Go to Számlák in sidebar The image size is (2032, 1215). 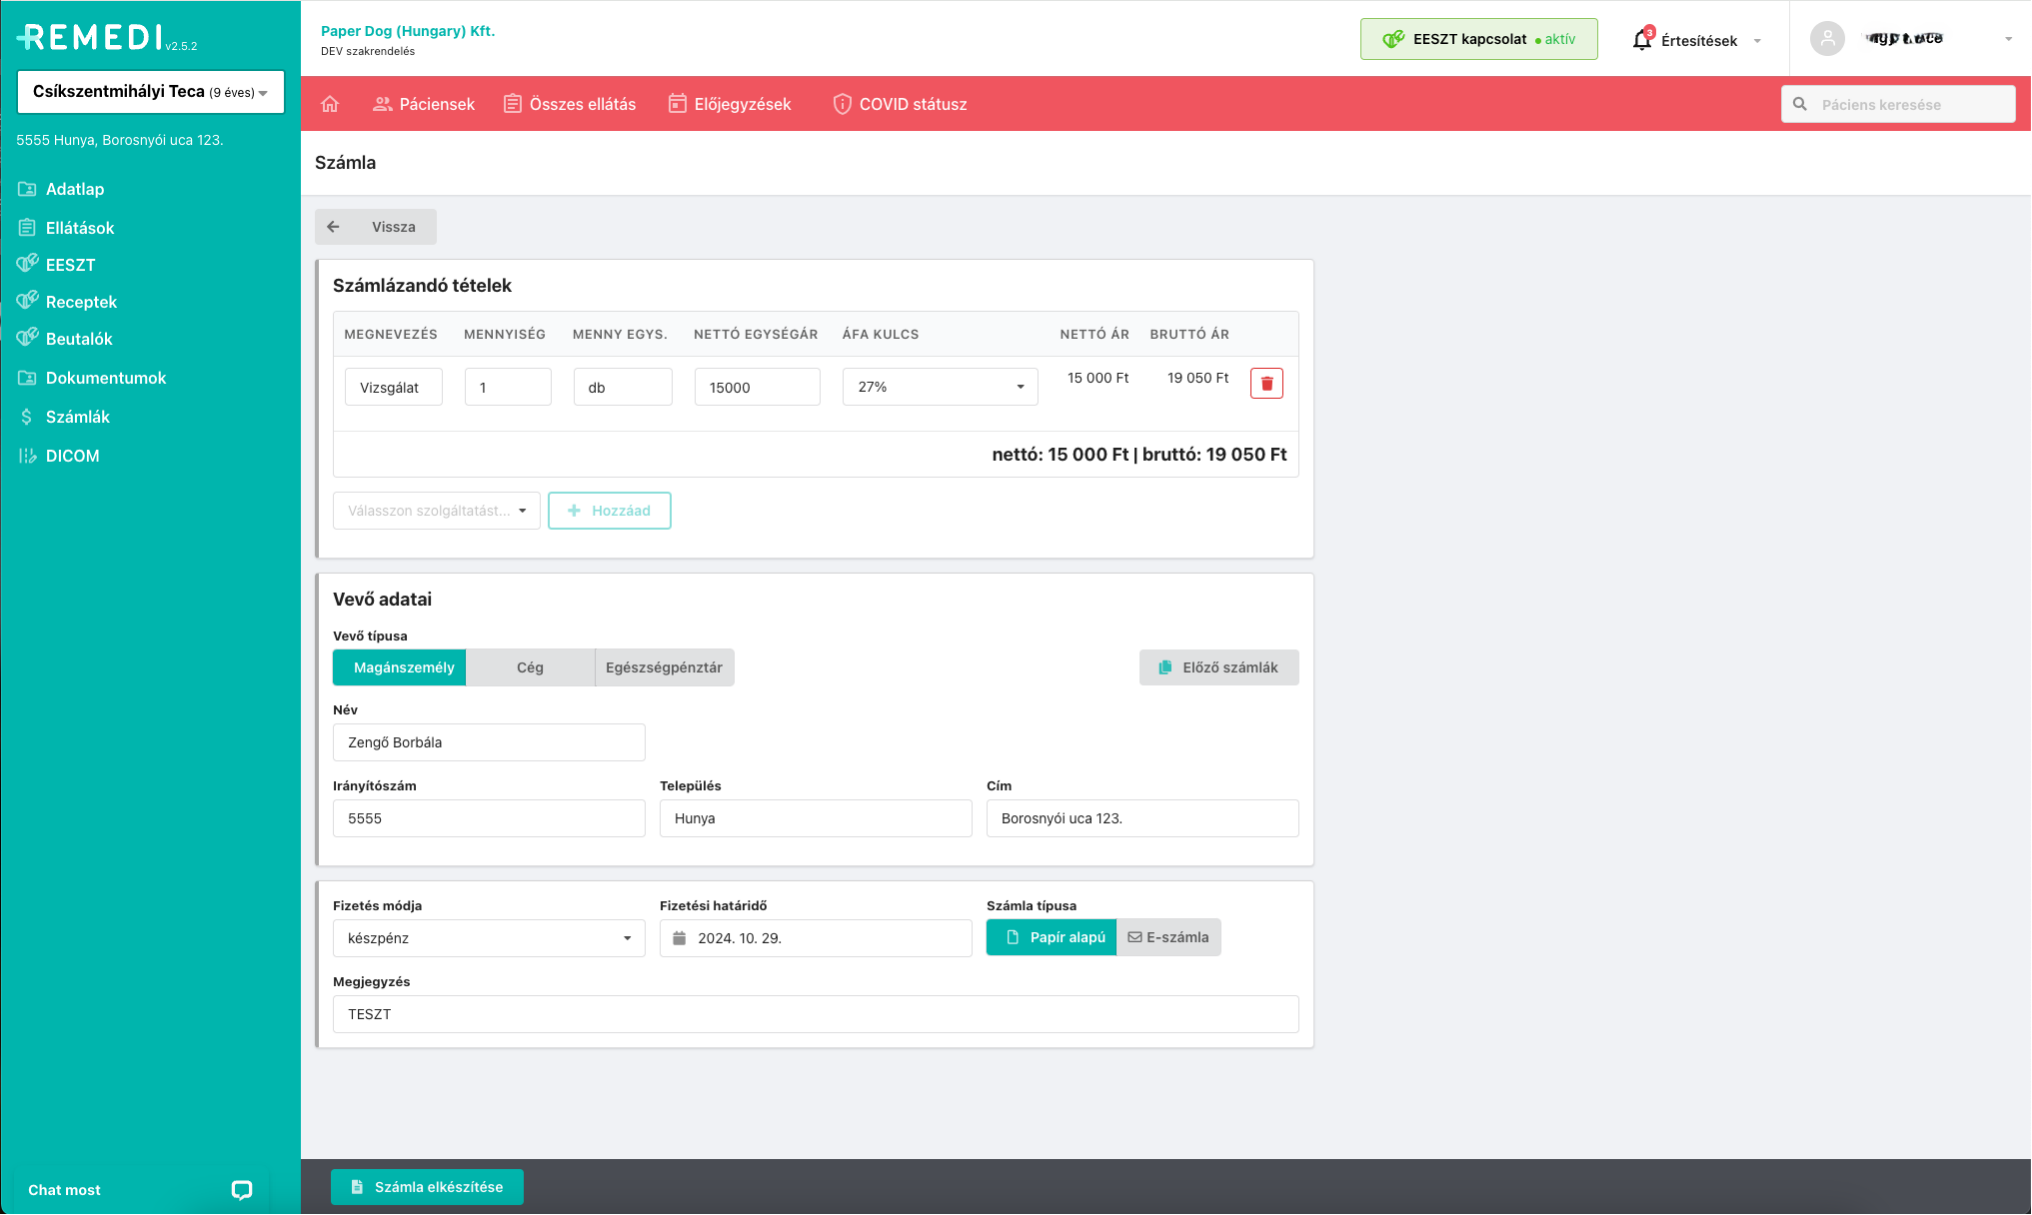click(x=77, y=417)
